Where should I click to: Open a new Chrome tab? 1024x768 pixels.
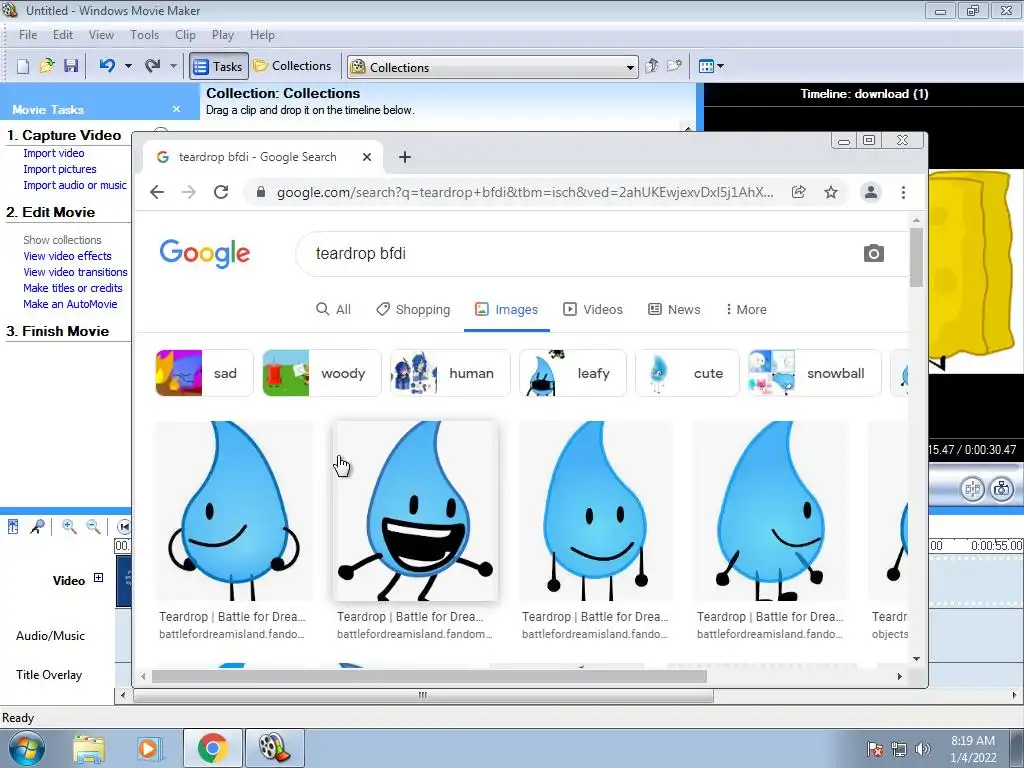pyautogui.click(x=405, y=157)
